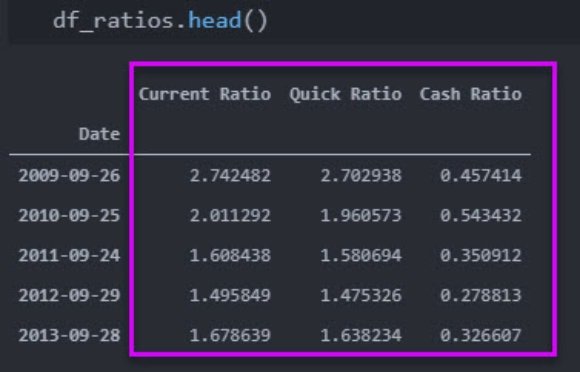
Task: Select the Cash Ratio column header
Action: coord(471,94)
